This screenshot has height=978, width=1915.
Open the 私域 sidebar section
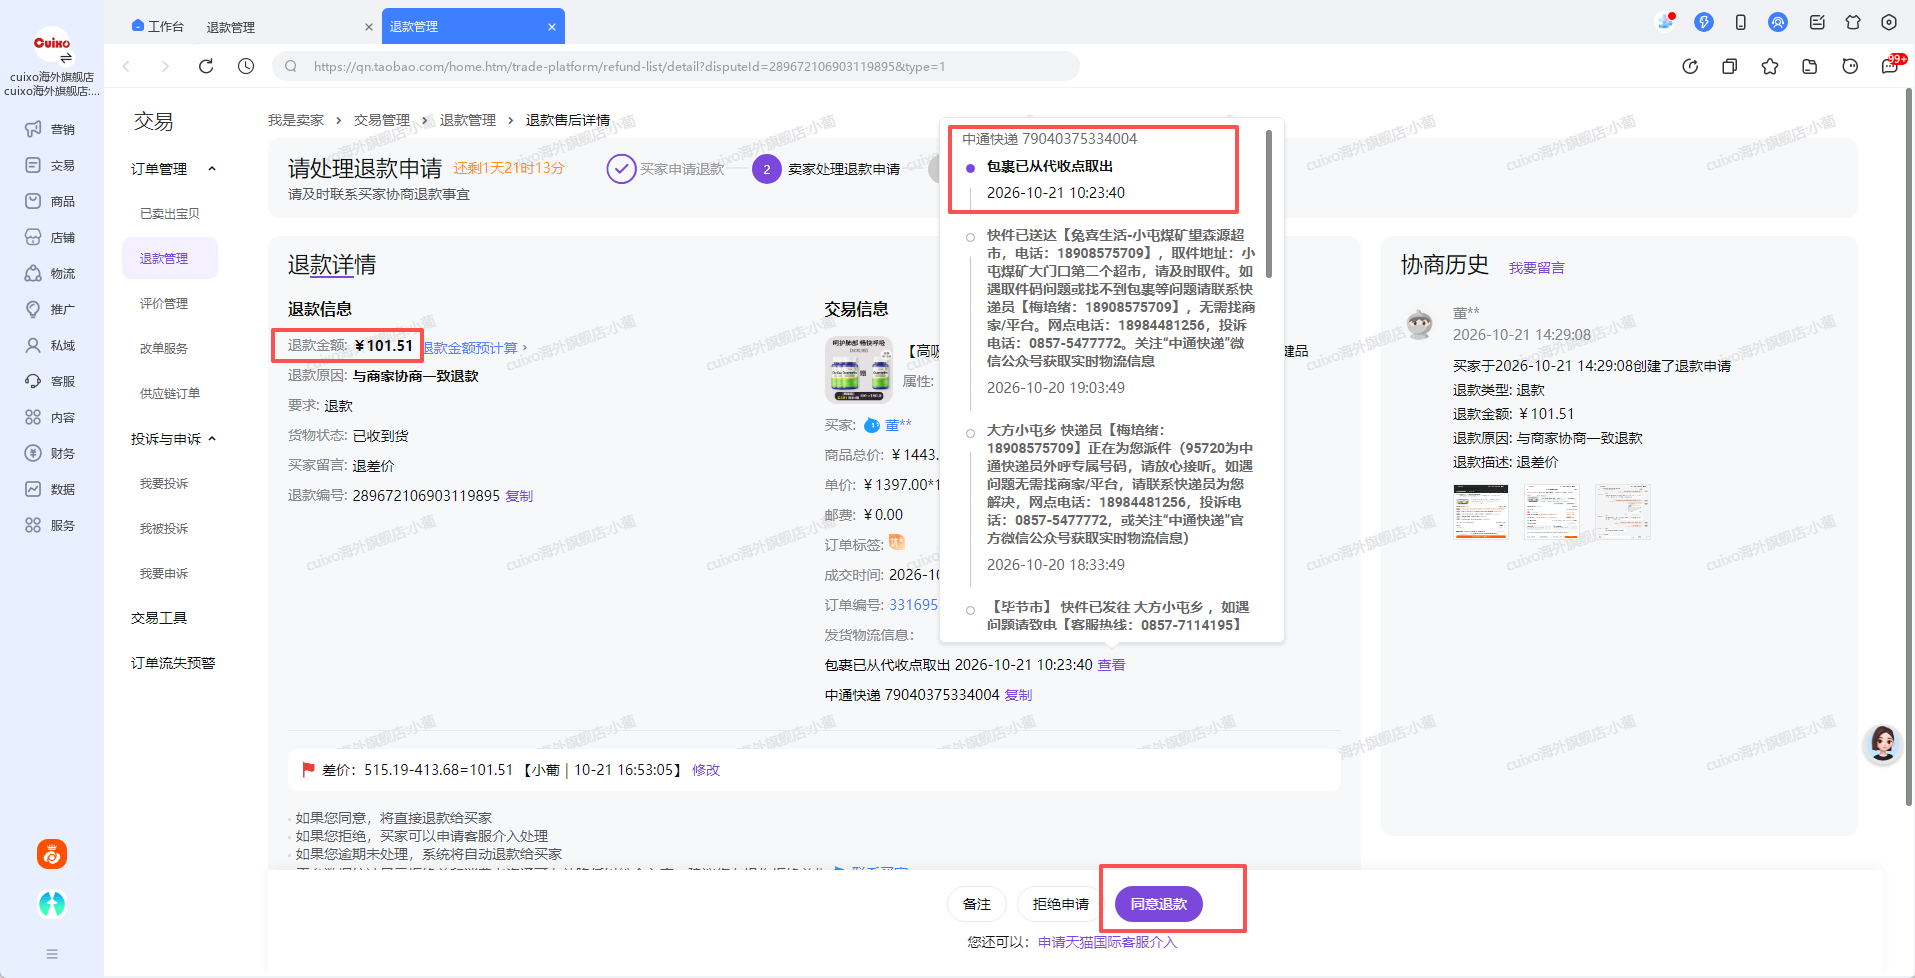coord(50,345)
